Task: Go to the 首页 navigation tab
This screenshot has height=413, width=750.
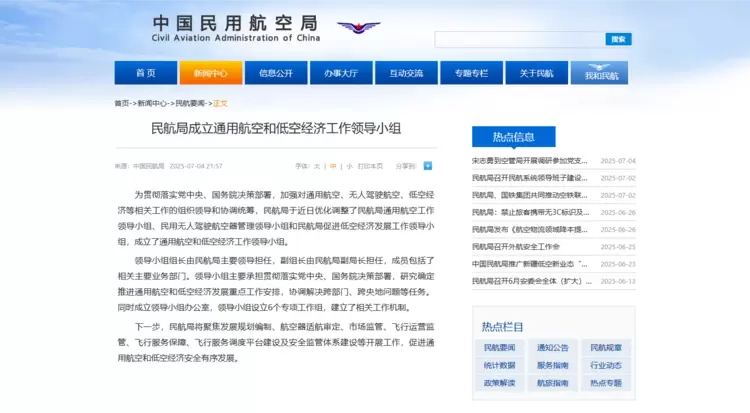Action: point(146,73)
